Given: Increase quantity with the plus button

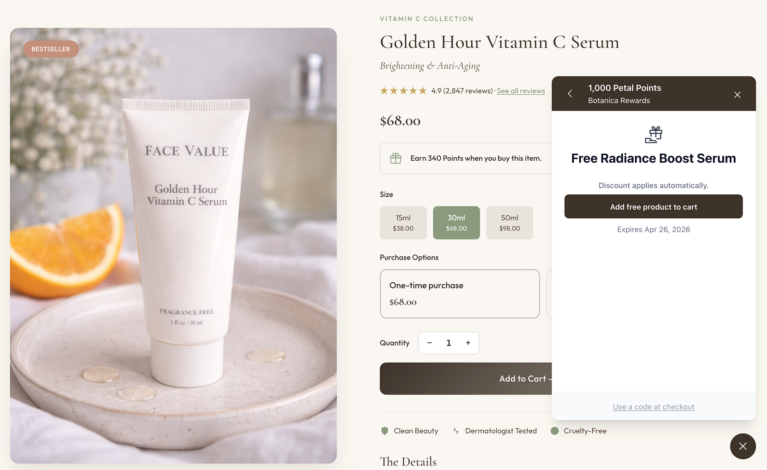Looking at the screenshot, I should coord(468,343).
